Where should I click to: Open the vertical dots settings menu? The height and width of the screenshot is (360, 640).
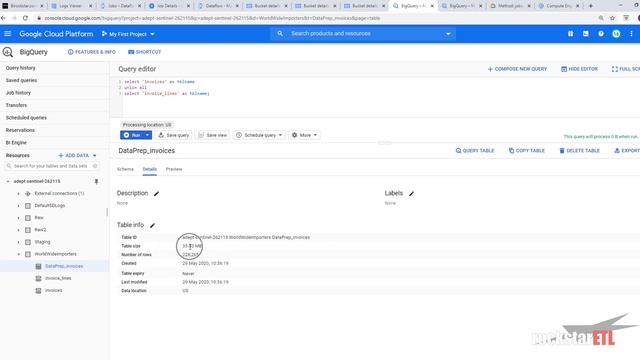click(x=631, y=34)
